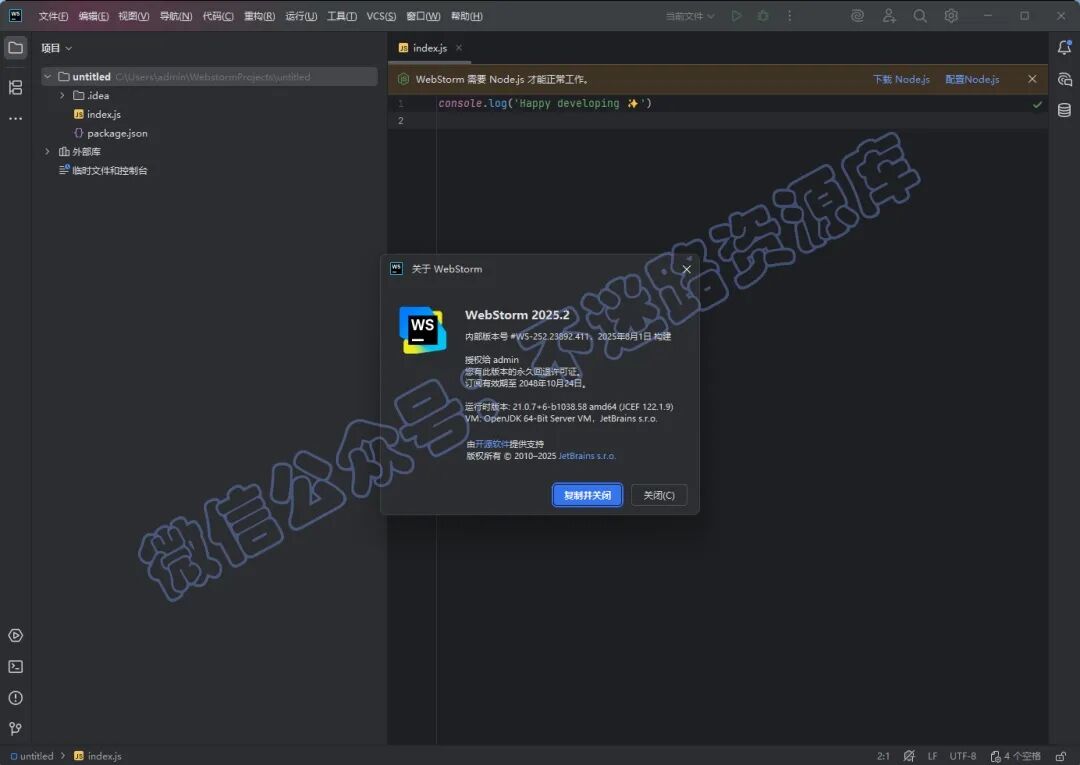Viewport: 1080px width, 765px height.
Task: Click the 配置Node.js link
Action: [x=972, y=79]
